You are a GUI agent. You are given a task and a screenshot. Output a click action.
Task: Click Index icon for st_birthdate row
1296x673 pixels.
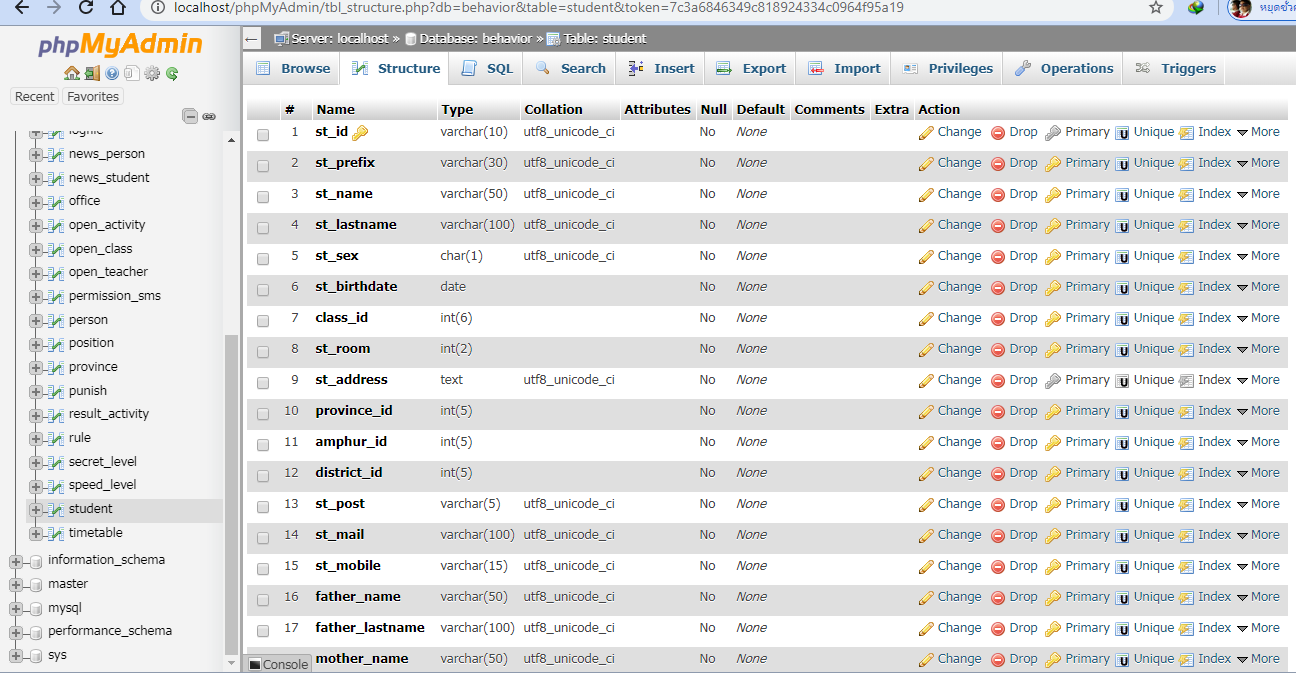[1187, 287]
